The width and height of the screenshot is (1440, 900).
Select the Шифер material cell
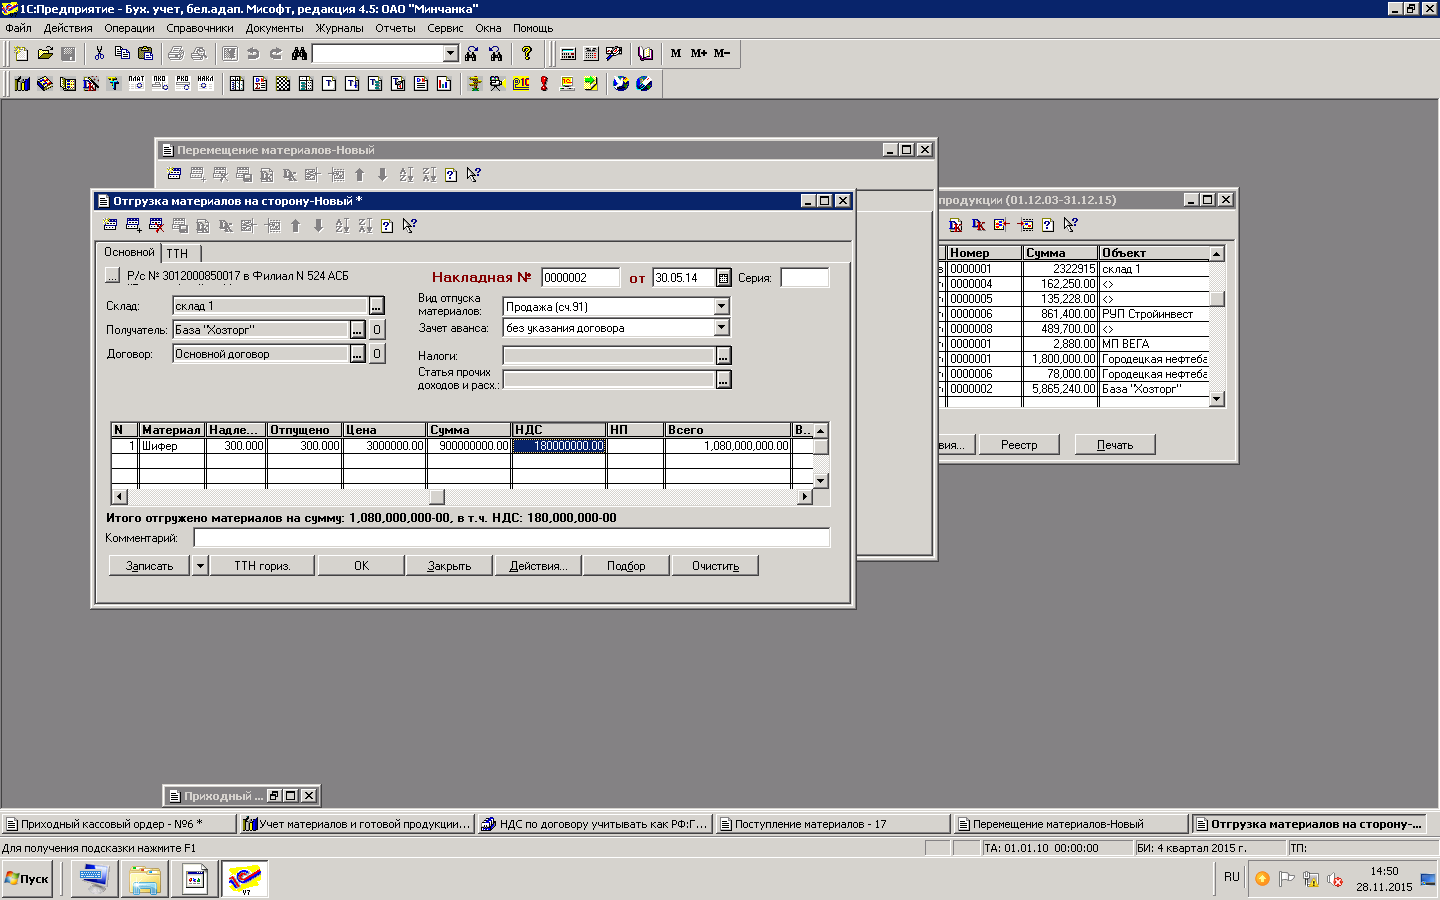pyautogui.click(x=172, y=446)
